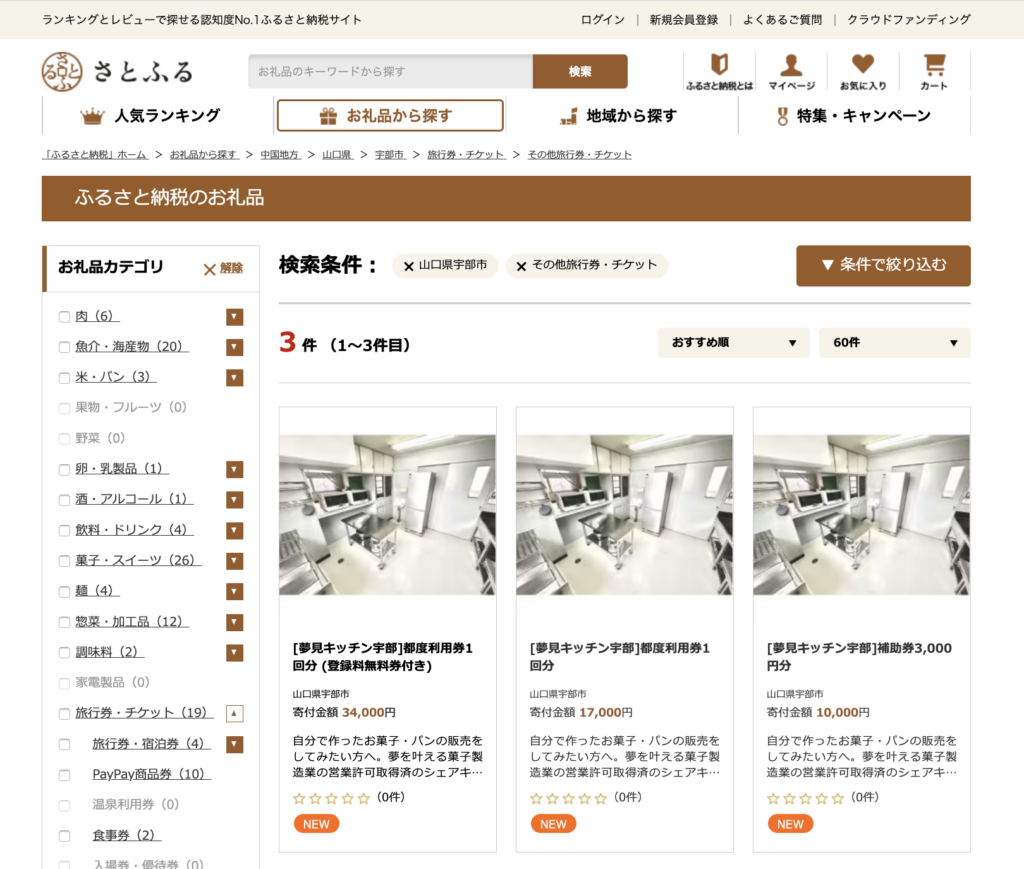
Task: Enable the 魚介・海産物（20） filter checkbox
Action: coord(66,347)
